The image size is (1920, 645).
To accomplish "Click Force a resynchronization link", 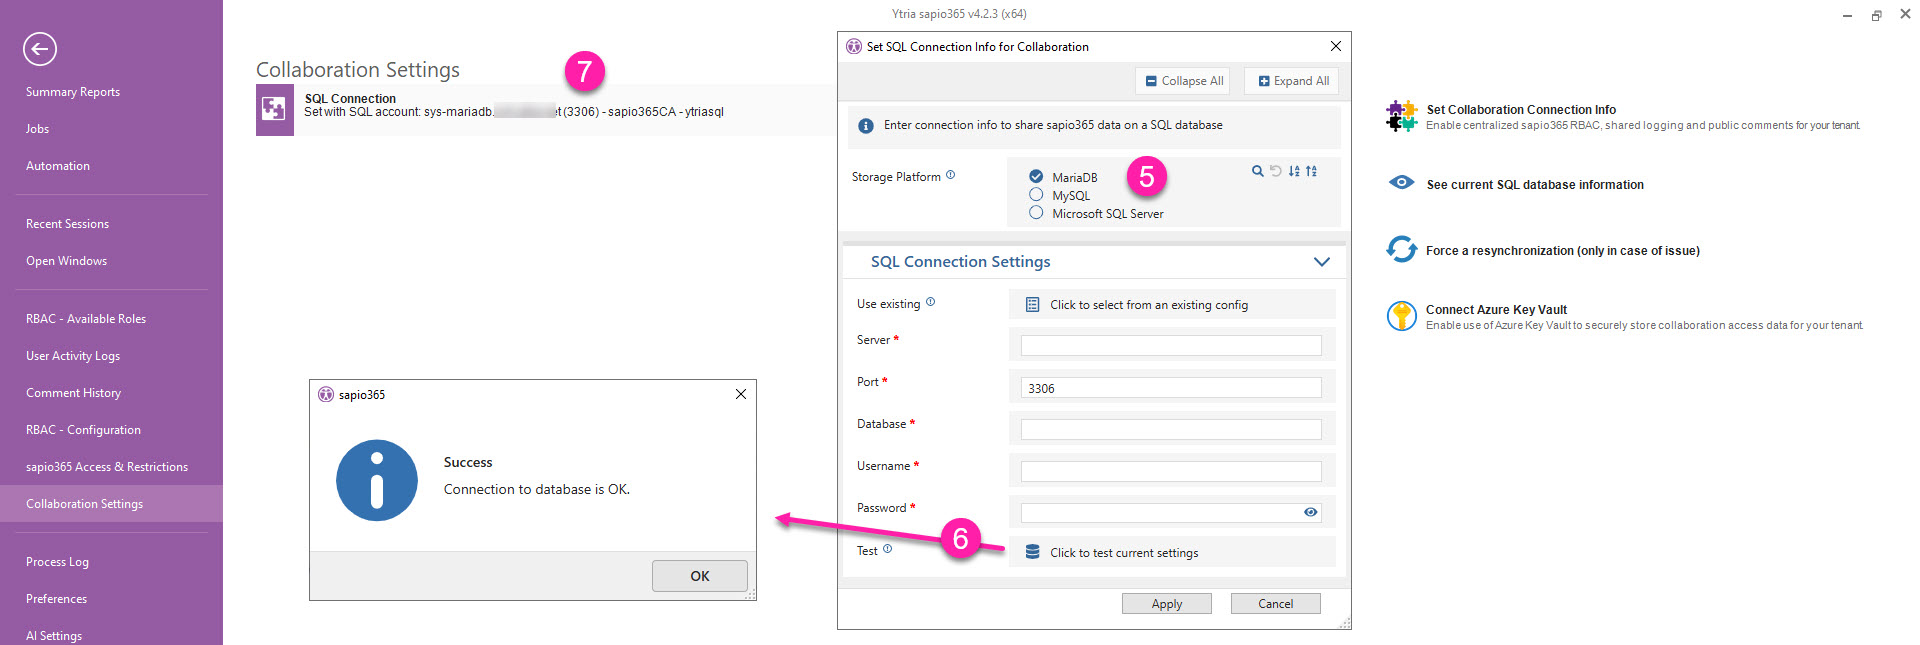I will (1563, 251).
